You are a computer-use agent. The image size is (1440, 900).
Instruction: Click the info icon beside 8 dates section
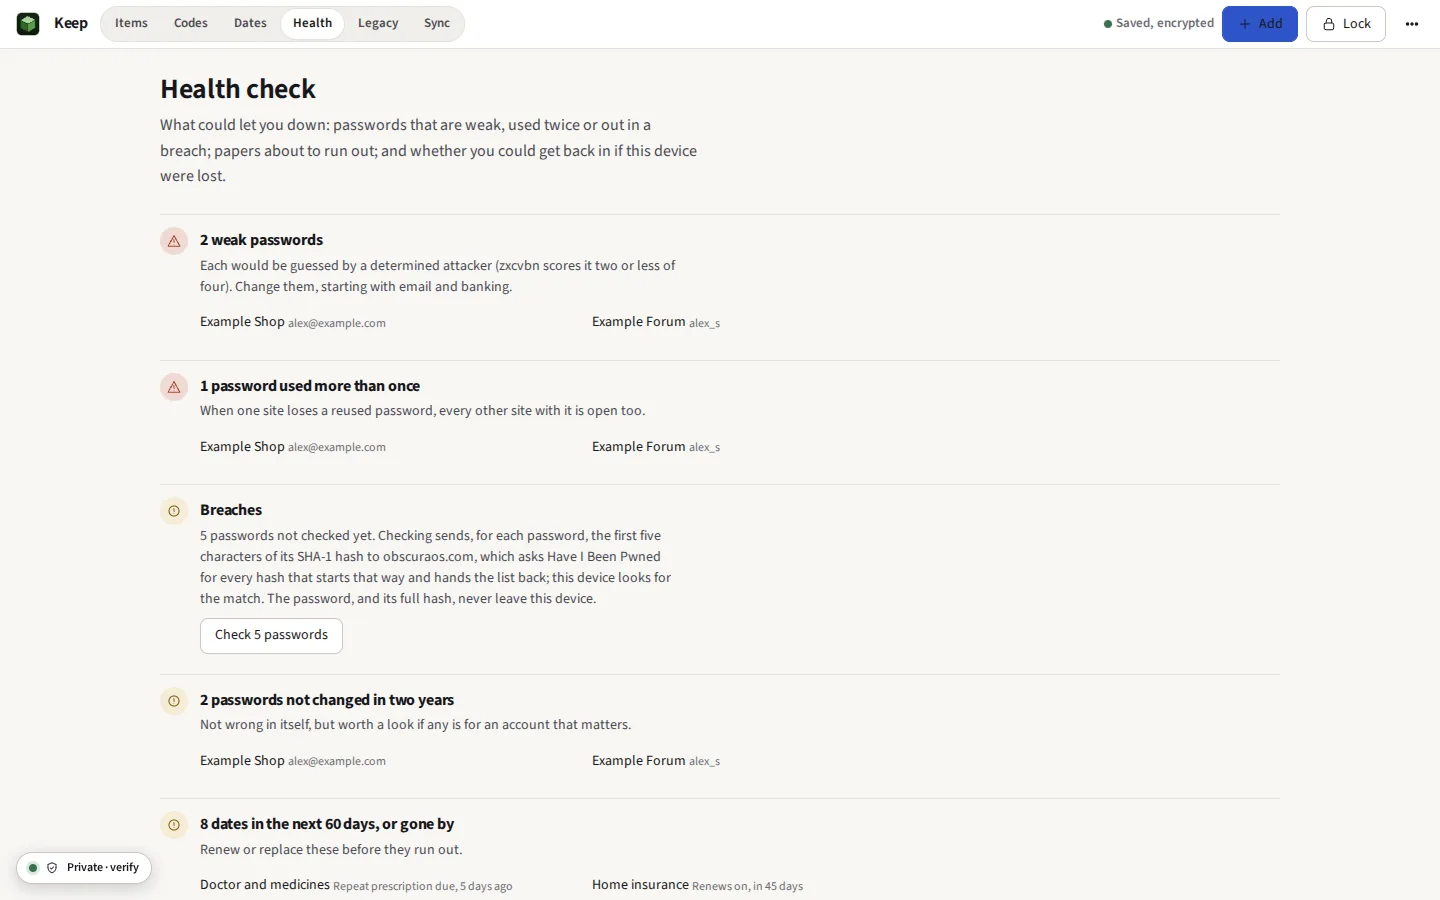coord(174,825)
